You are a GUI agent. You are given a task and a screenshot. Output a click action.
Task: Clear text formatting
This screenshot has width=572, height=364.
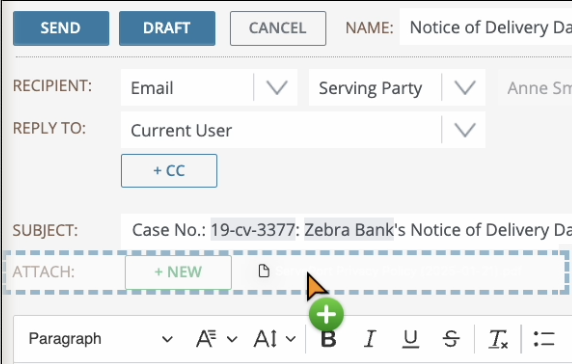tap(498, 339)
